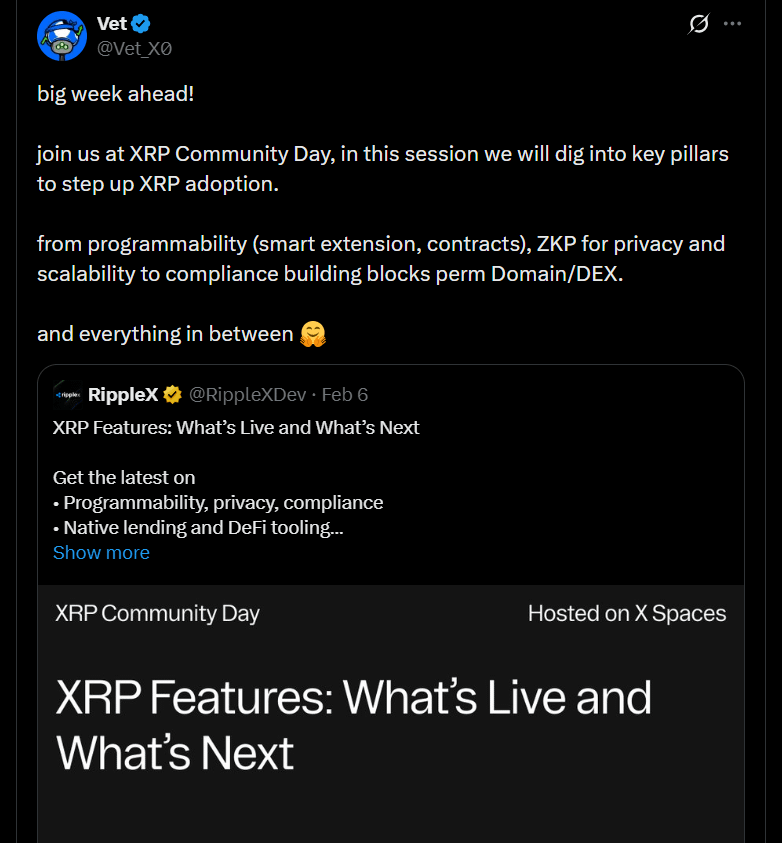Open the Grok explain-post icon
Viewport: 782px width, 843px height.
coord(699,24)
